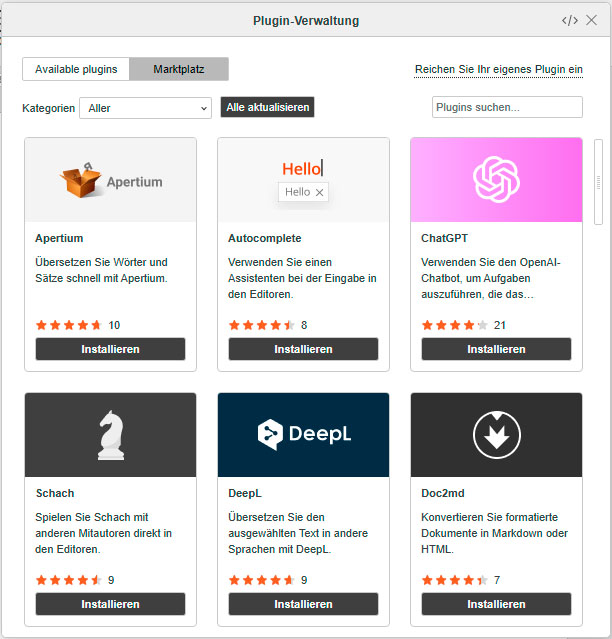612x639 pixels.
Task: Open the Schach chess knight image
Action: [110, 435]
